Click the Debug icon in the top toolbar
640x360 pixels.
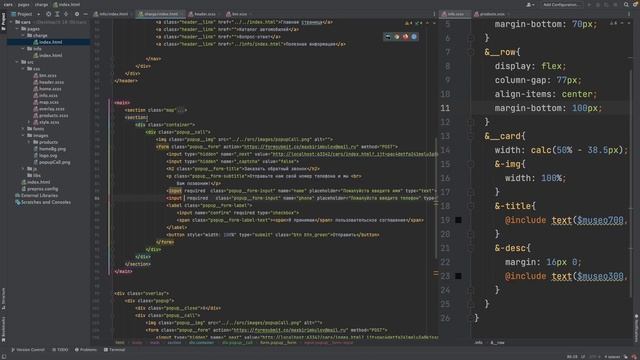598,4
